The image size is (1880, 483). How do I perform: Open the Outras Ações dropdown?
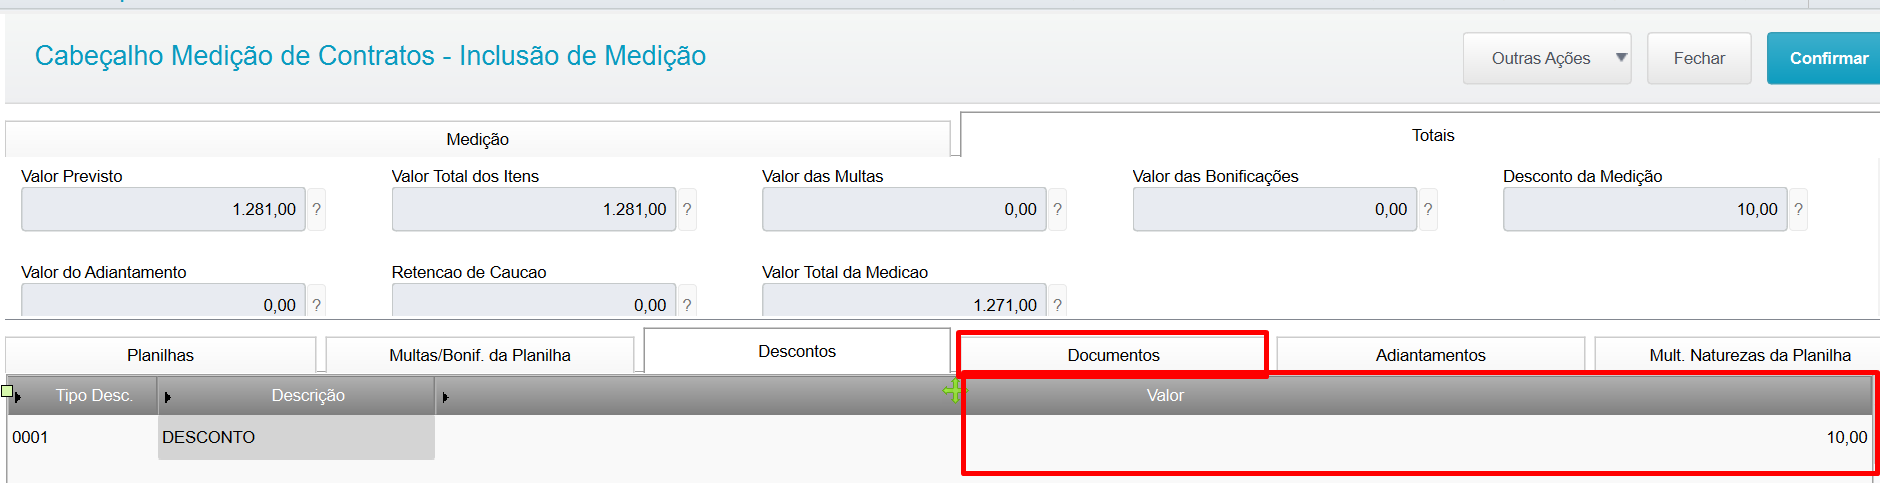[x=1547, y=58]
